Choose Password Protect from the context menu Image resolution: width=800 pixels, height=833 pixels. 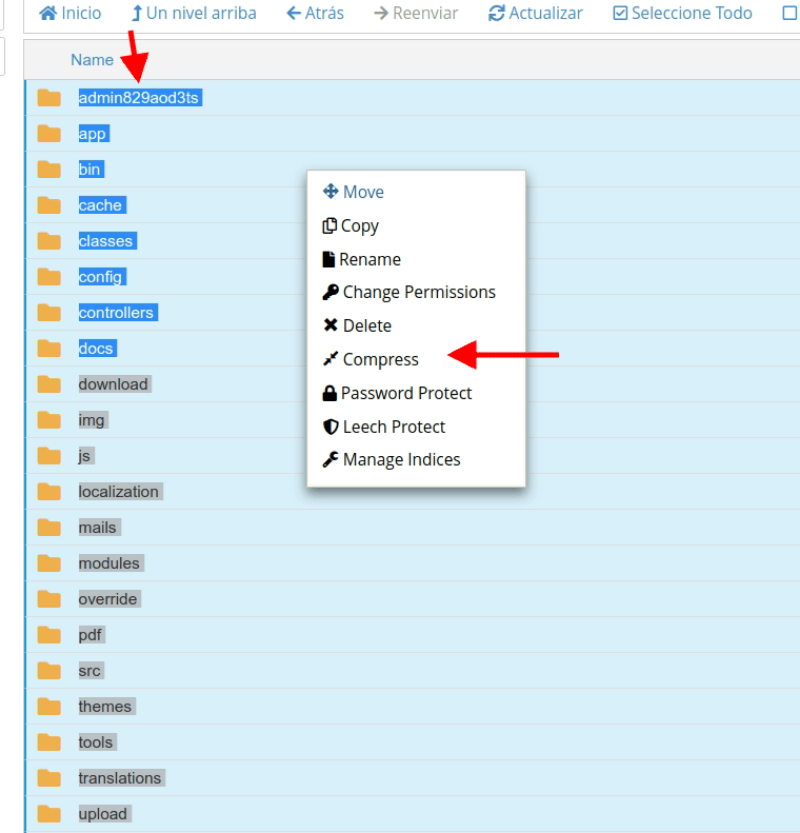click(x=406, y=393)
